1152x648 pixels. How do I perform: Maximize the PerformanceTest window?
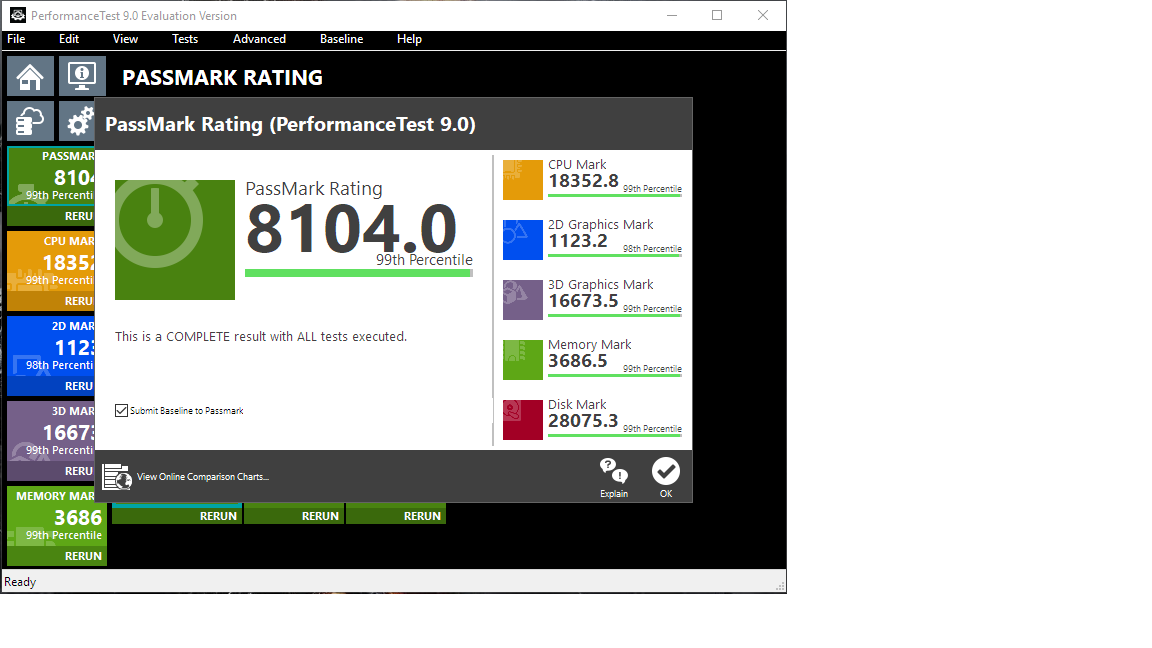click(x=717, y=15)
